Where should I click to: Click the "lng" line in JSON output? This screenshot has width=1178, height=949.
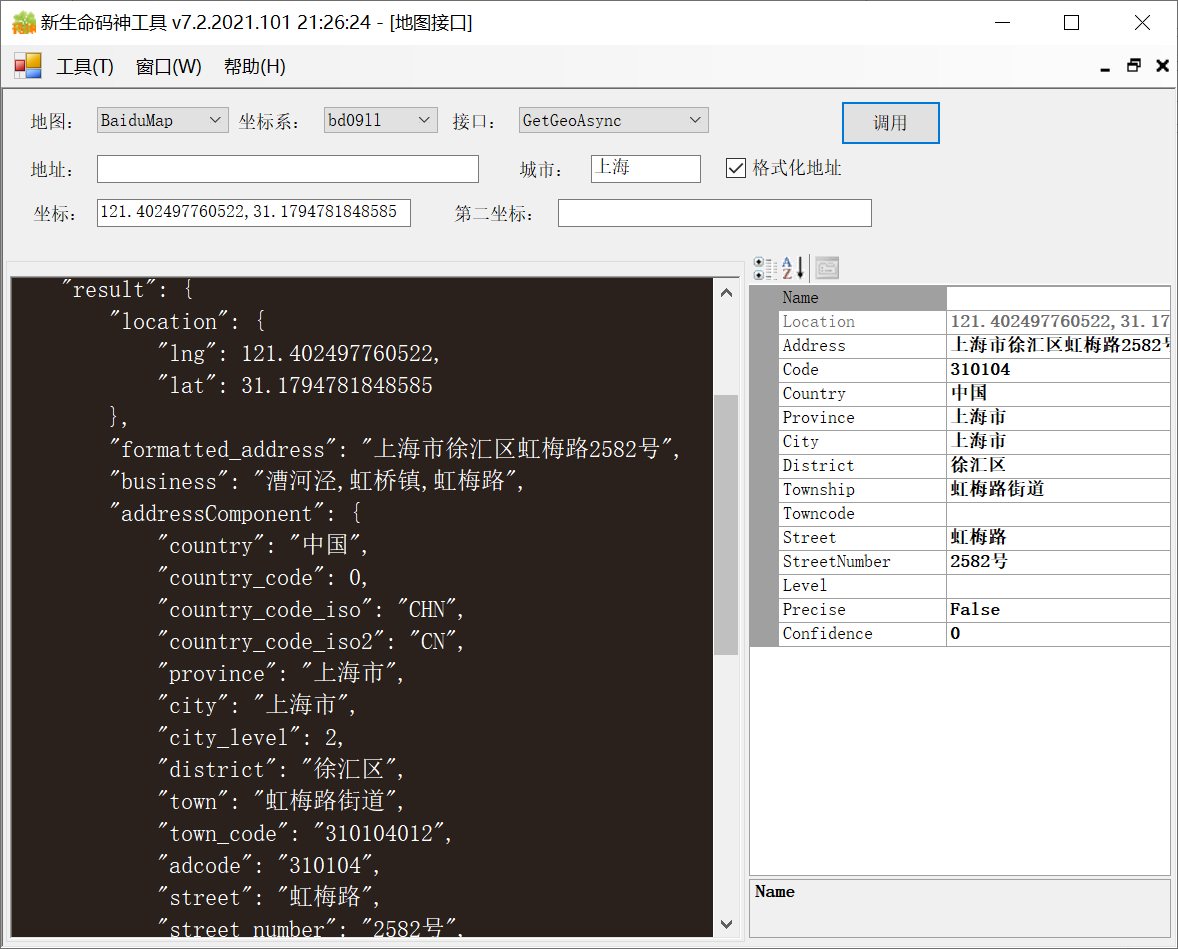pyautogui.click(x=298, y=353)
